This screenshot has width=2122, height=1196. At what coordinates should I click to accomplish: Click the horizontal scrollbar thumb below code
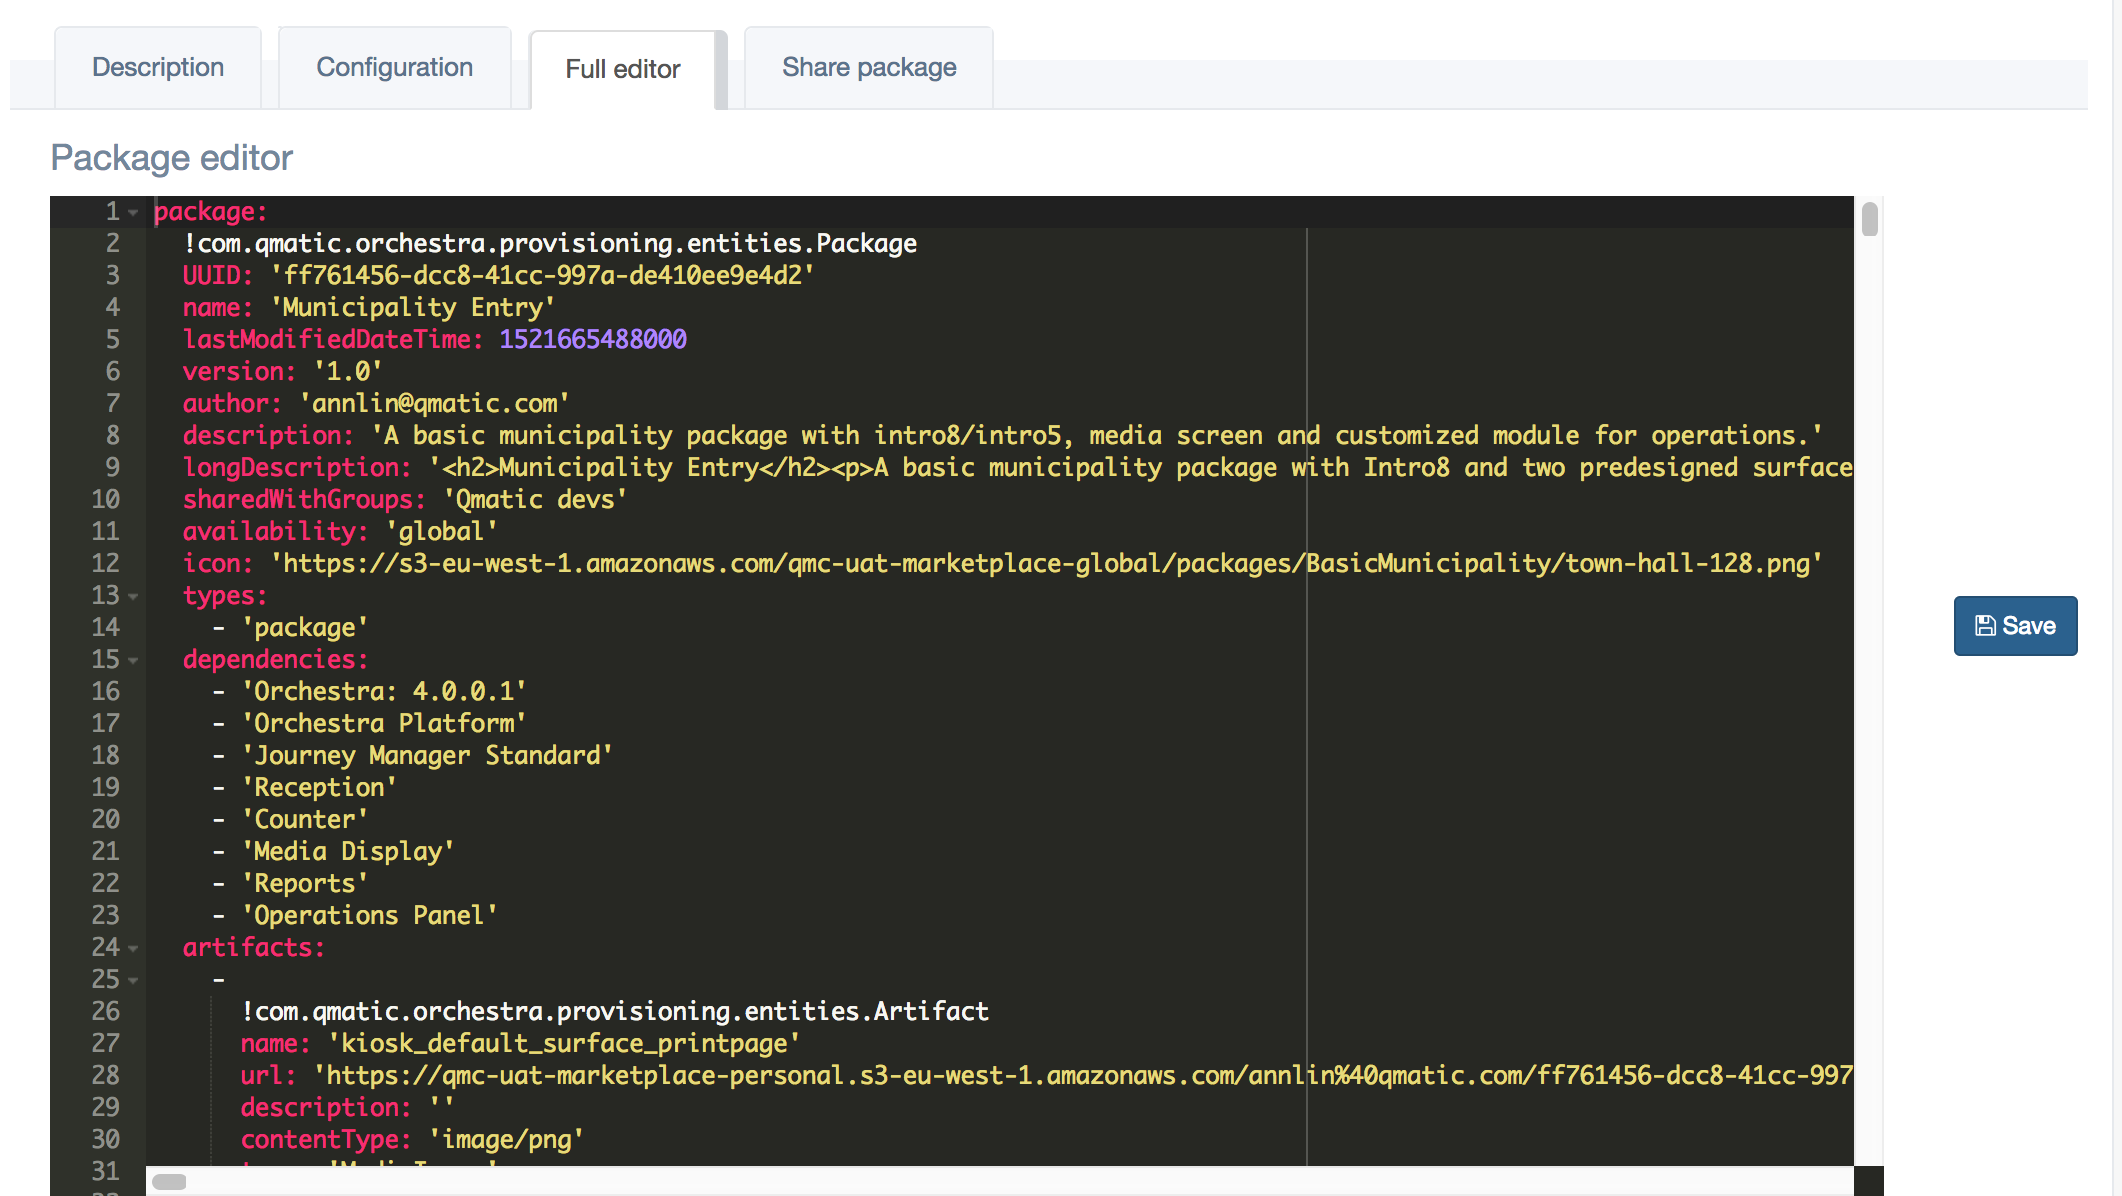pyautogui.click(x=169, y=1182)
